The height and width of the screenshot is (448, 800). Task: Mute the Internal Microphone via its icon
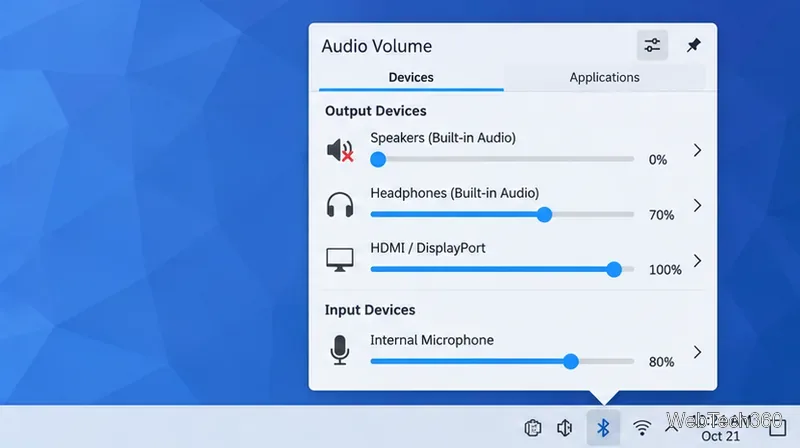point(340,350)
